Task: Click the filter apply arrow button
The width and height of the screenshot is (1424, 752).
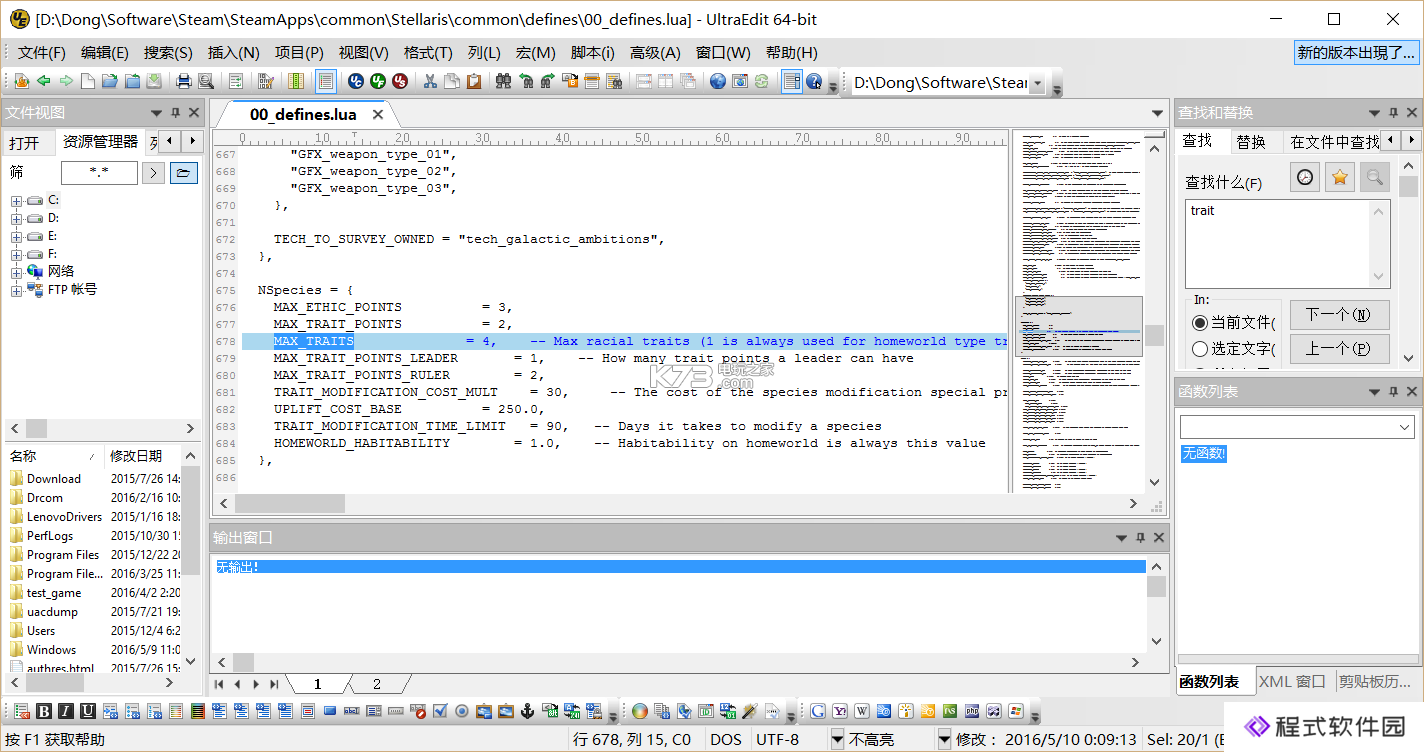Action: [153, 173]
